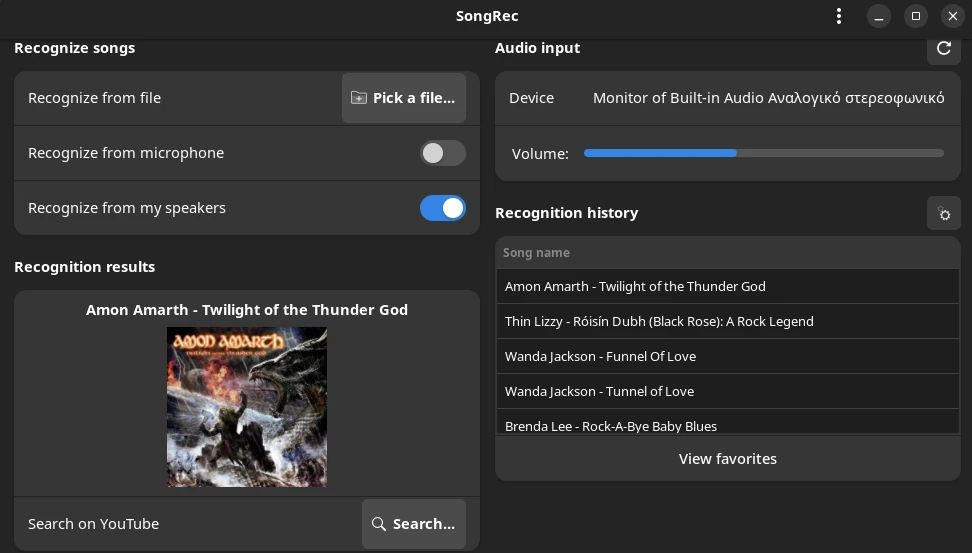The width and height of the screenshot is (972, 553).
Task: Click the Amon Amarth album cover
Action: 247,407
